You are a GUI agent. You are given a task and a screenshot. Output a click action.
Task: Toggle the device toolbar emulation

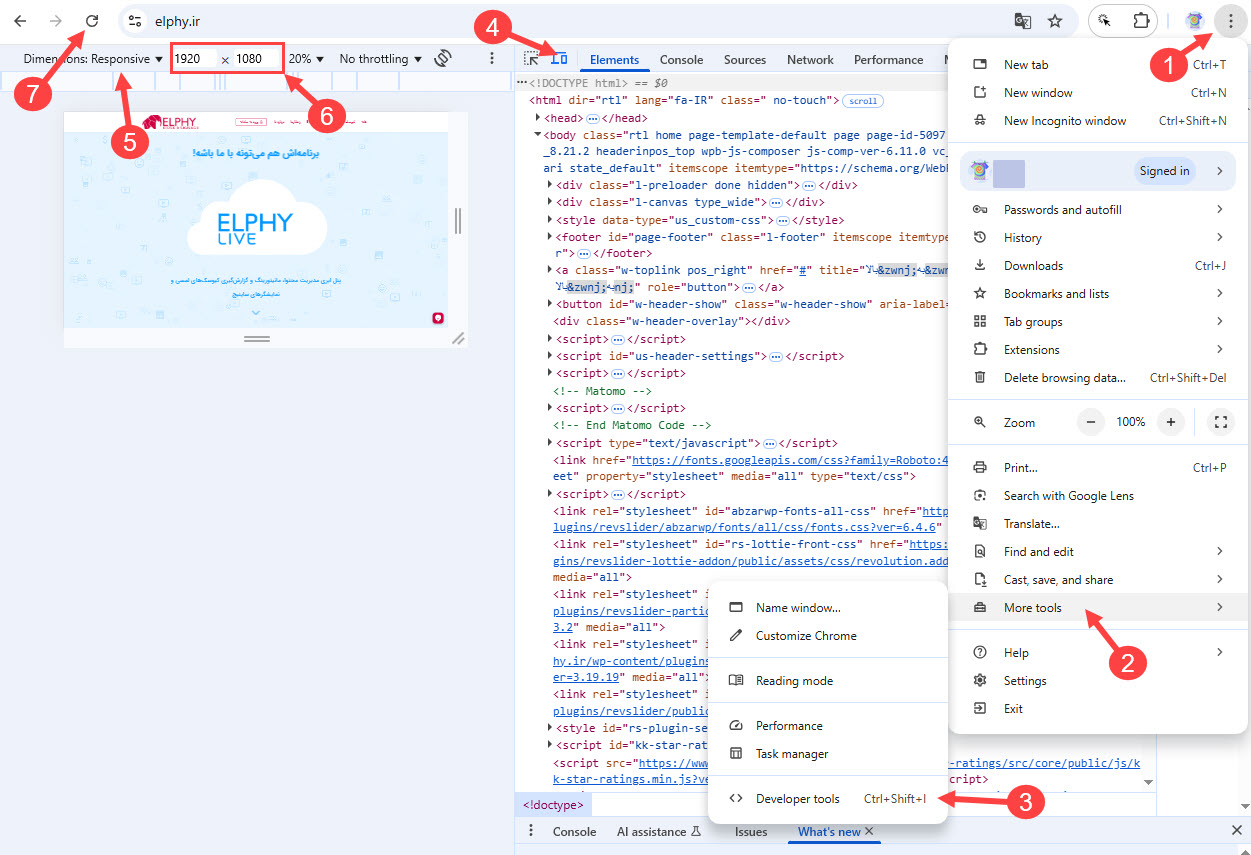(x=560, y=59)
